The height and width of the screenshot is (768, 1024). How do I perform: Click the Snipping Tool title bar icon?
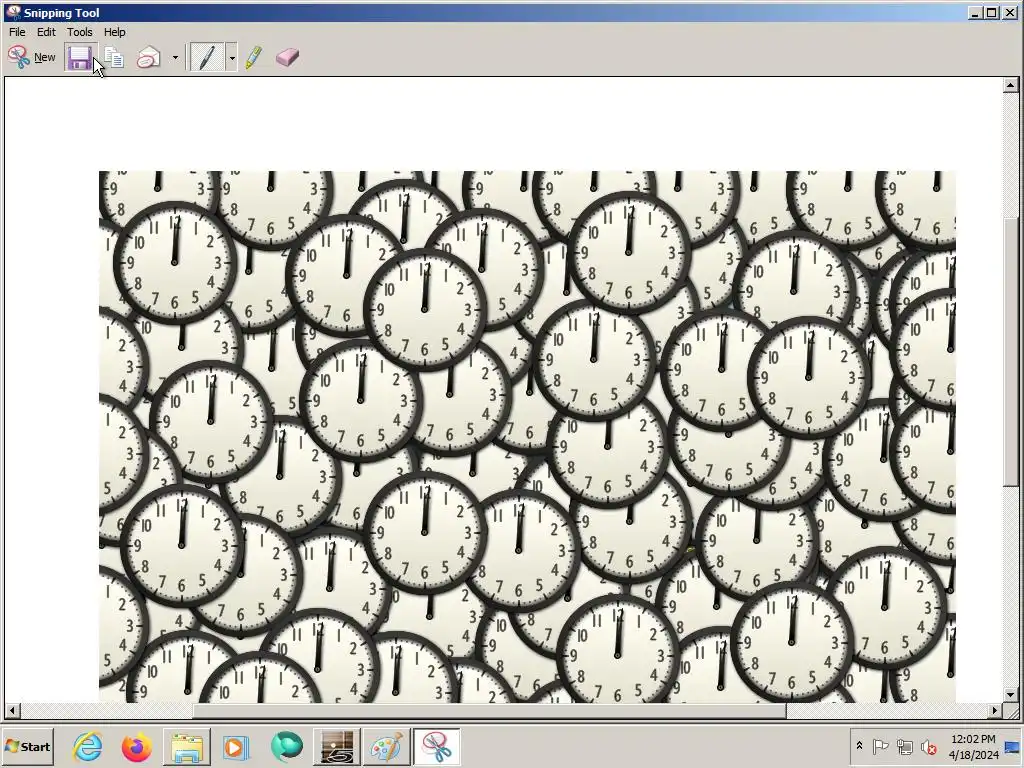point(12,12)
